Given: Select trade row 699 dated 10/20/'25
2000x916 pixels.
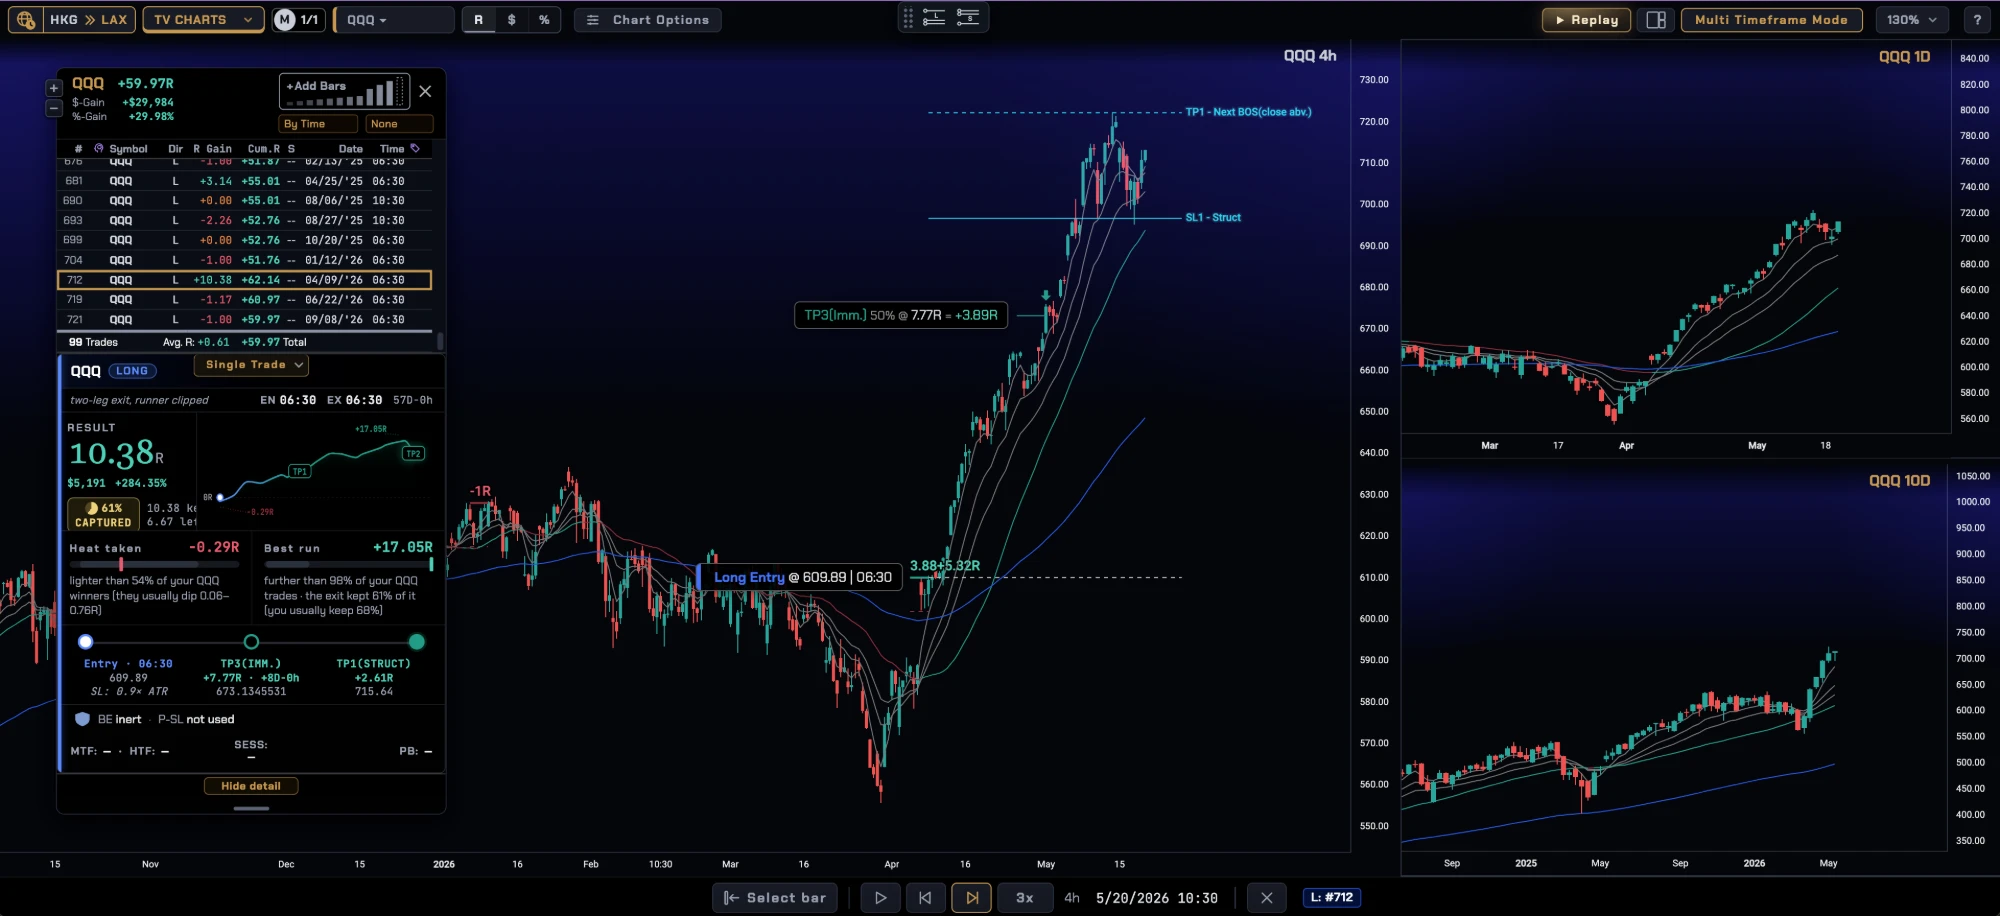Looking at the screenshot, I should 245,240.
